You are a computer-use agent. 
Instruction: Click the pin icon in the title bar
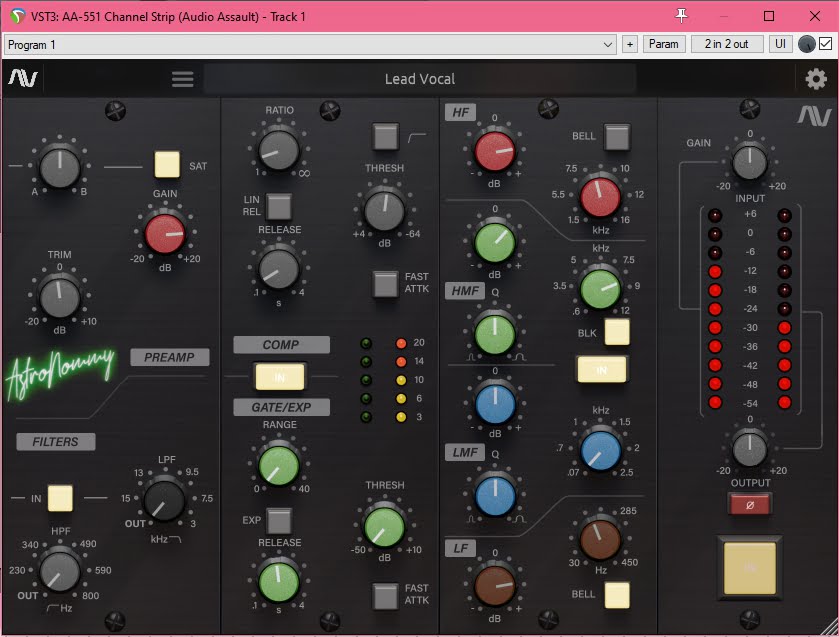681,16
